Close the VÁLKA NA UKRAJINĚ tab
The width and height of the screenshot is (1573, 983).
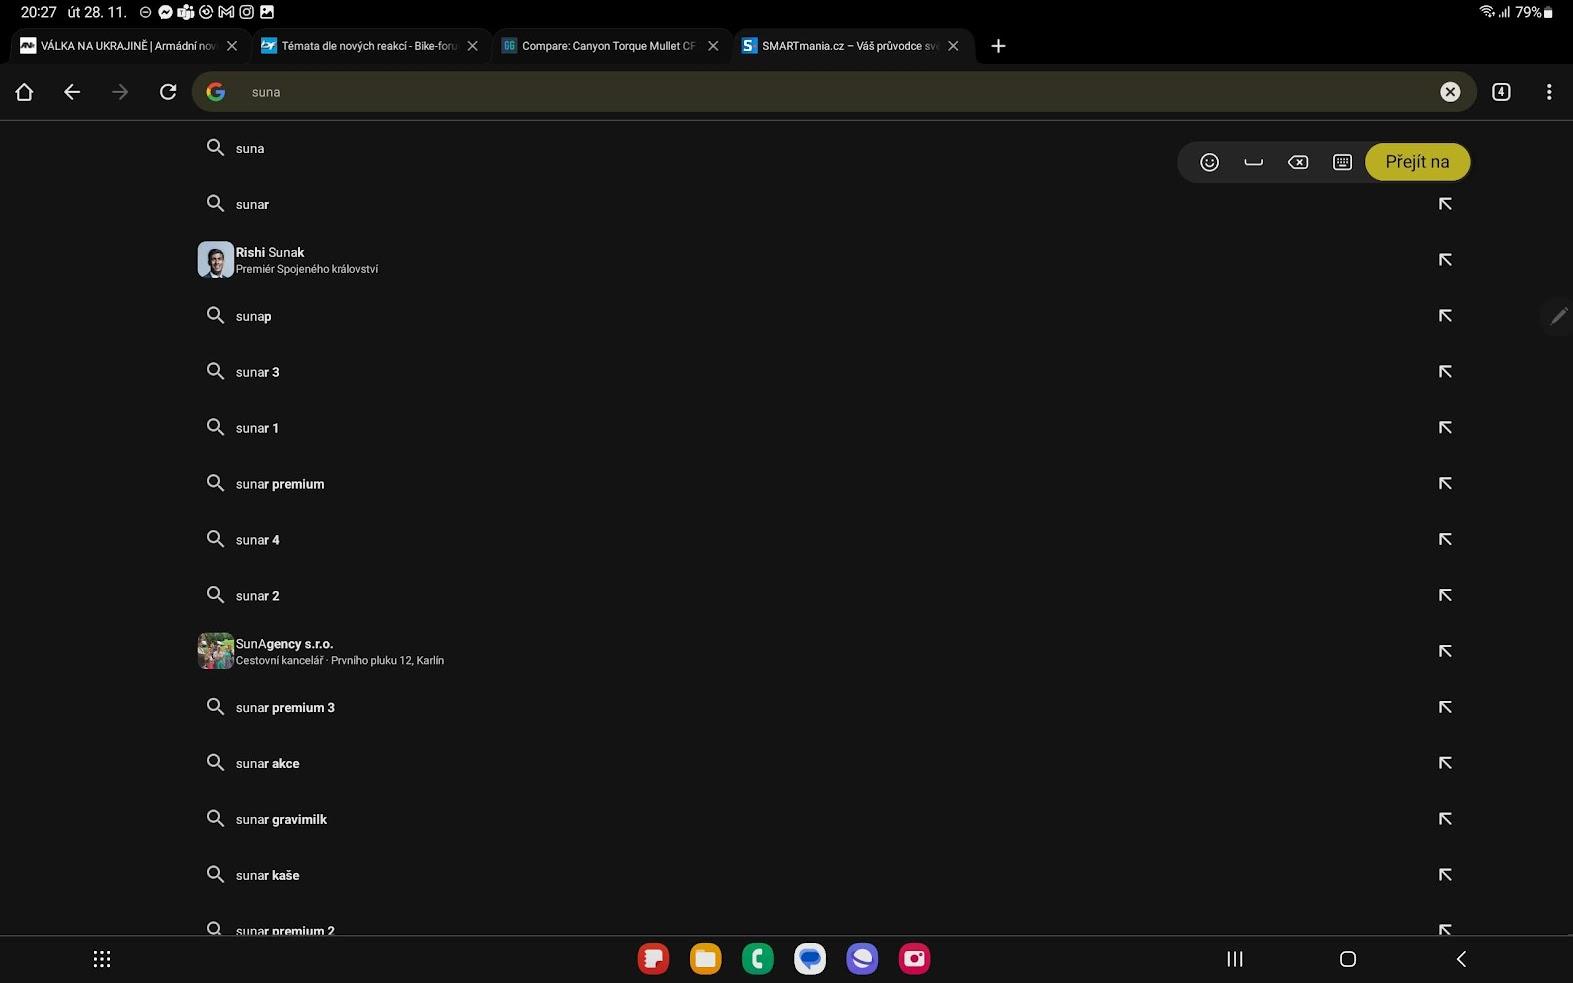(232, 46)
